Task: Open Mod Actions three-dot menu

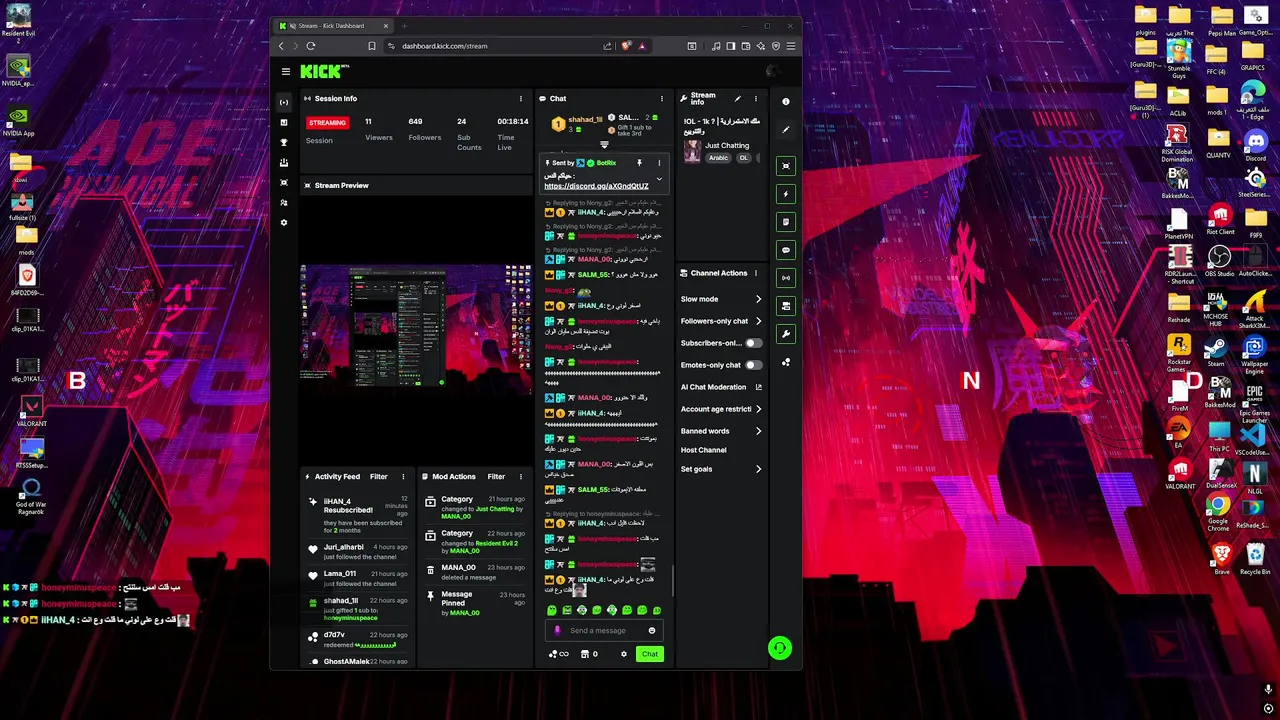Action: 521,477
